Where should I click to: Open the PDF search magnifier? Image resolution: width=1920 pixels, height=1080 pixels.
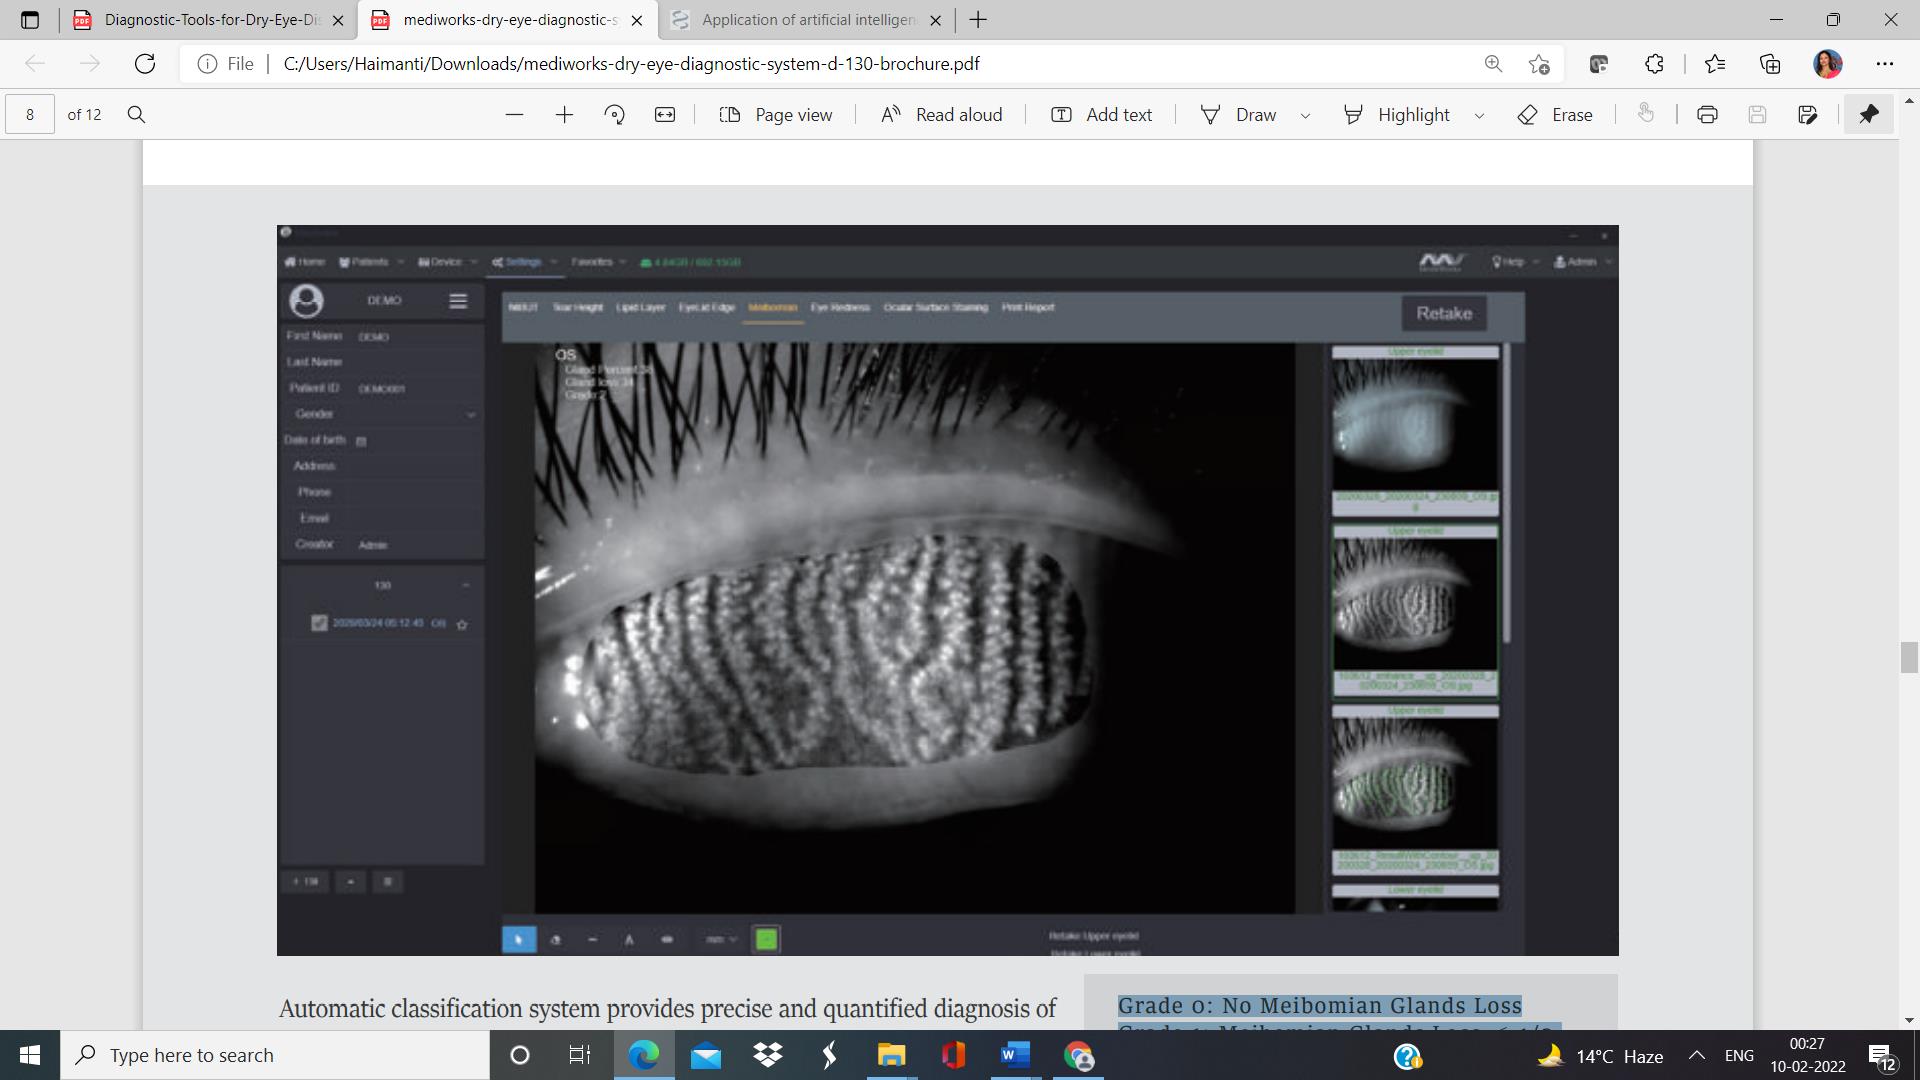click(x=137, y=115)
